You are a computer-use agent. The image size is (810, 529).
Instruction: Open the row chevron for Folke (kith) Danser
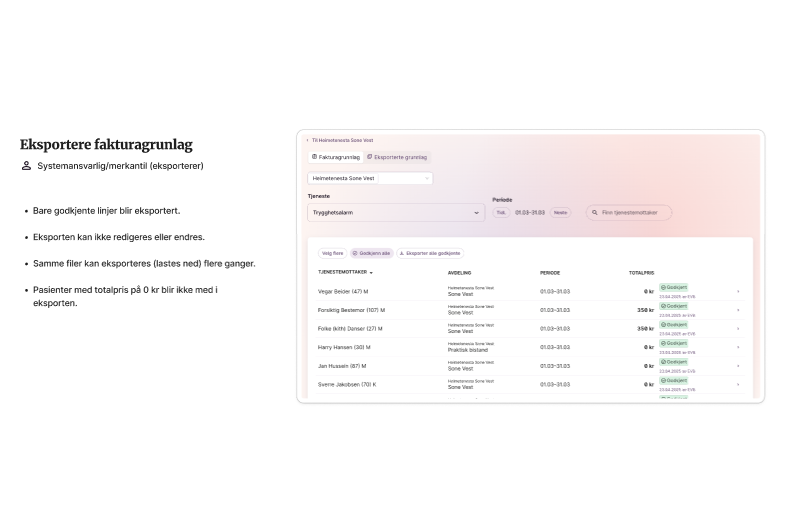click(738, 329)
